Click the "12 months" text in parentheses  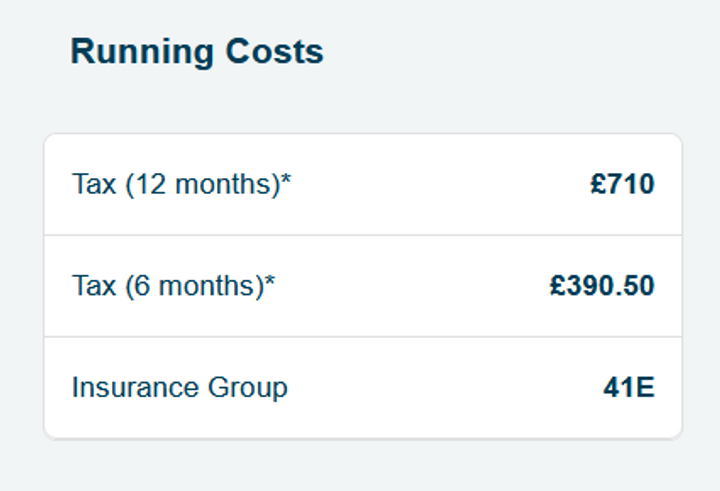click(202, 184)
